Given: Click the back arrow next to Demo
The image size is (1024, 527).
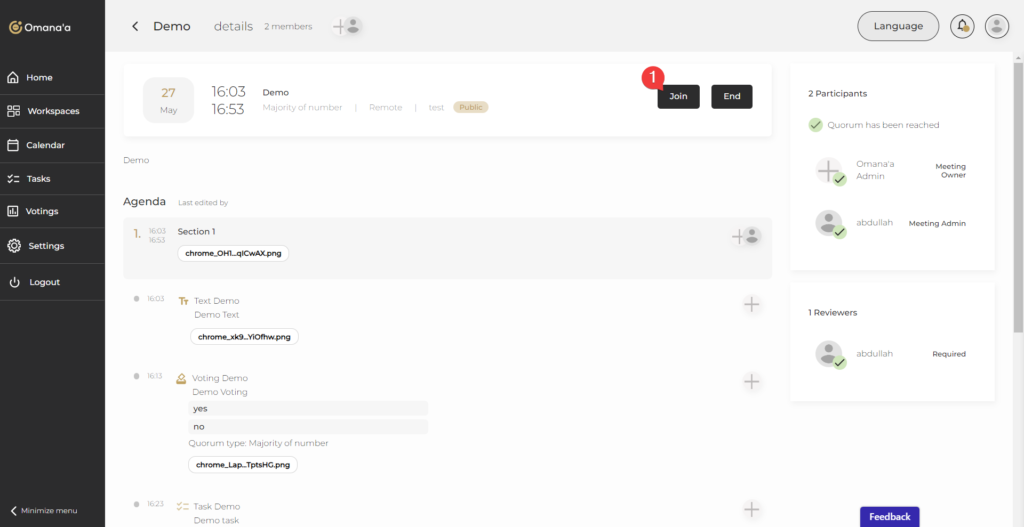Looking at the screenshot, I should click(135, 26).
